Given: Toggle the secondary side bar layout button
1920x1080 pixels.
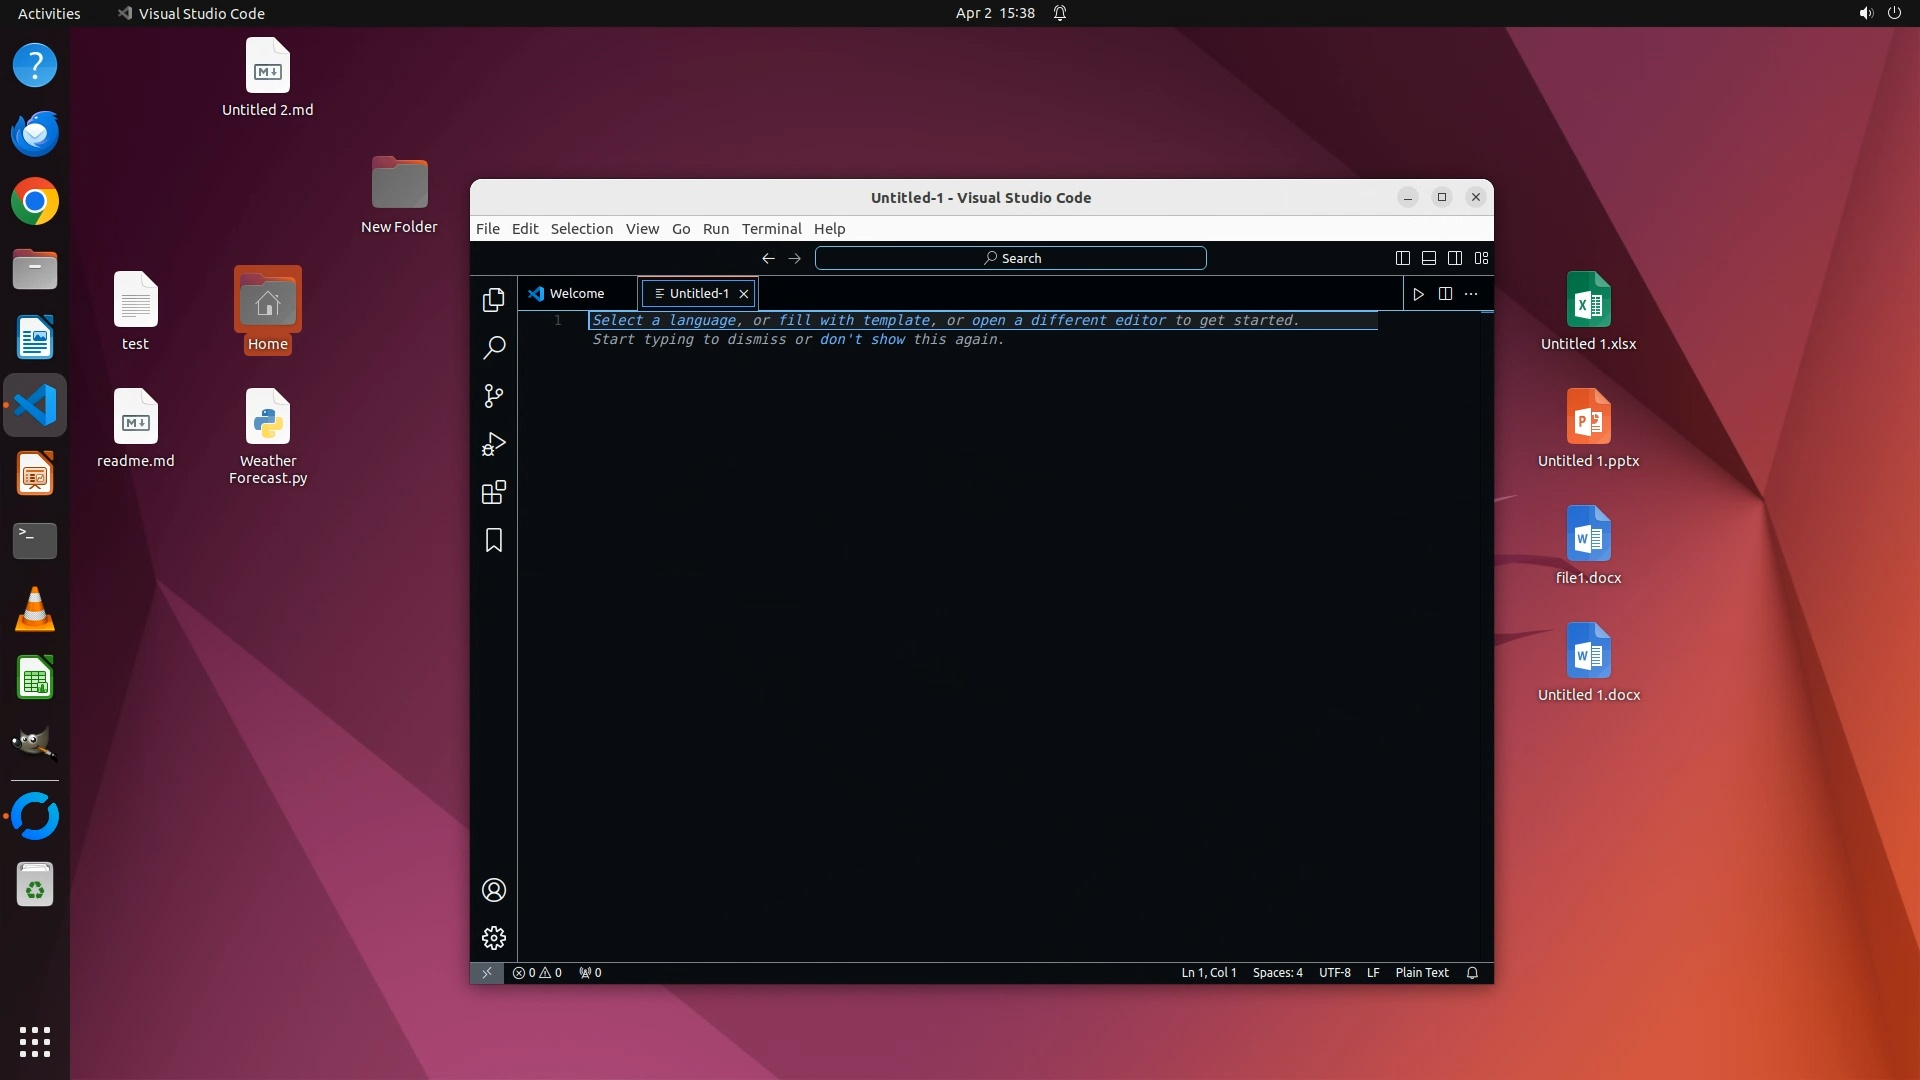Looking at the screenshot, I should click(1455, 258).
